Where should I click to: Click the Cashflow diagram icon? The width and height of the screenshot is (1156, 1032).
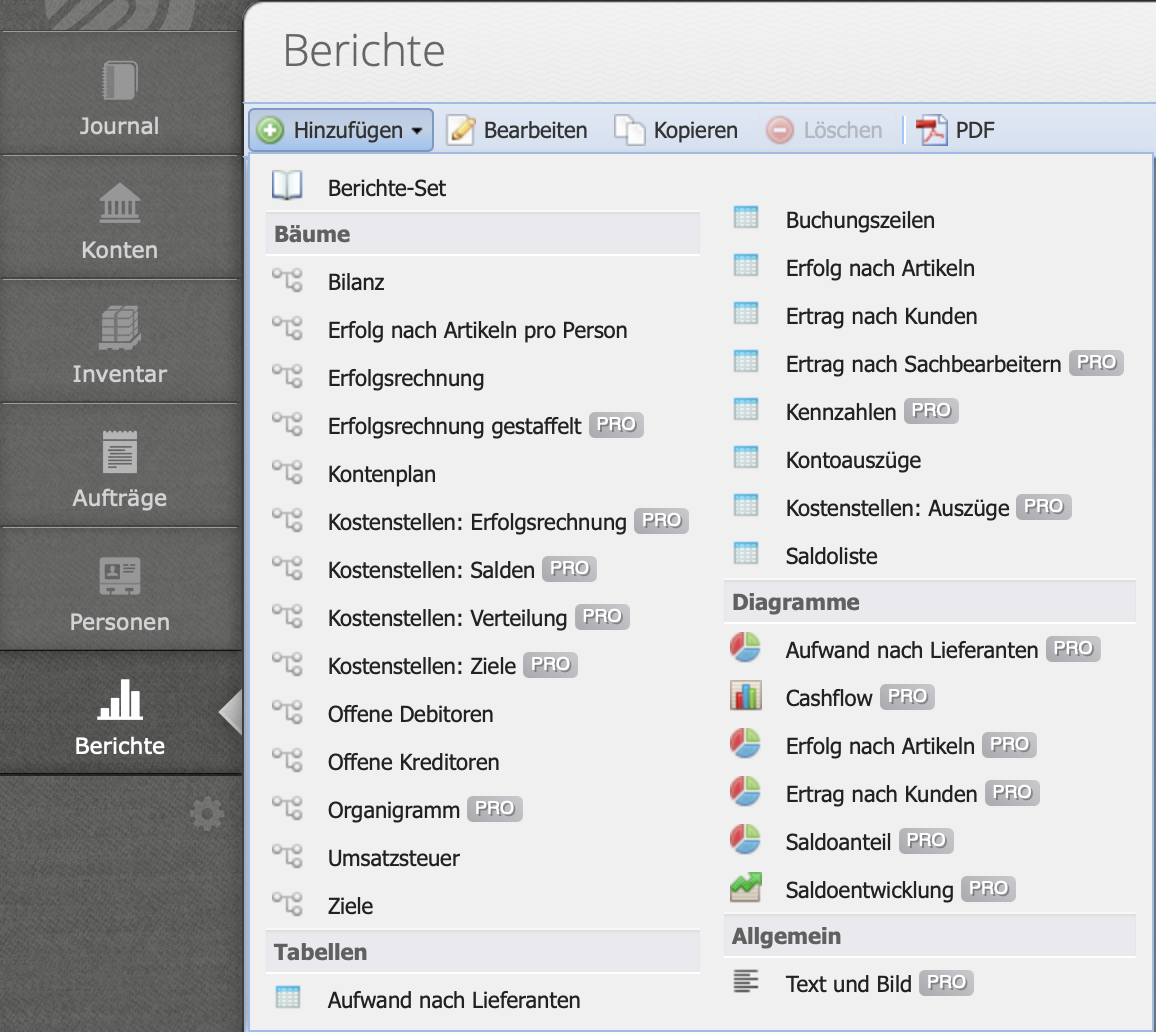coord(745,695)
